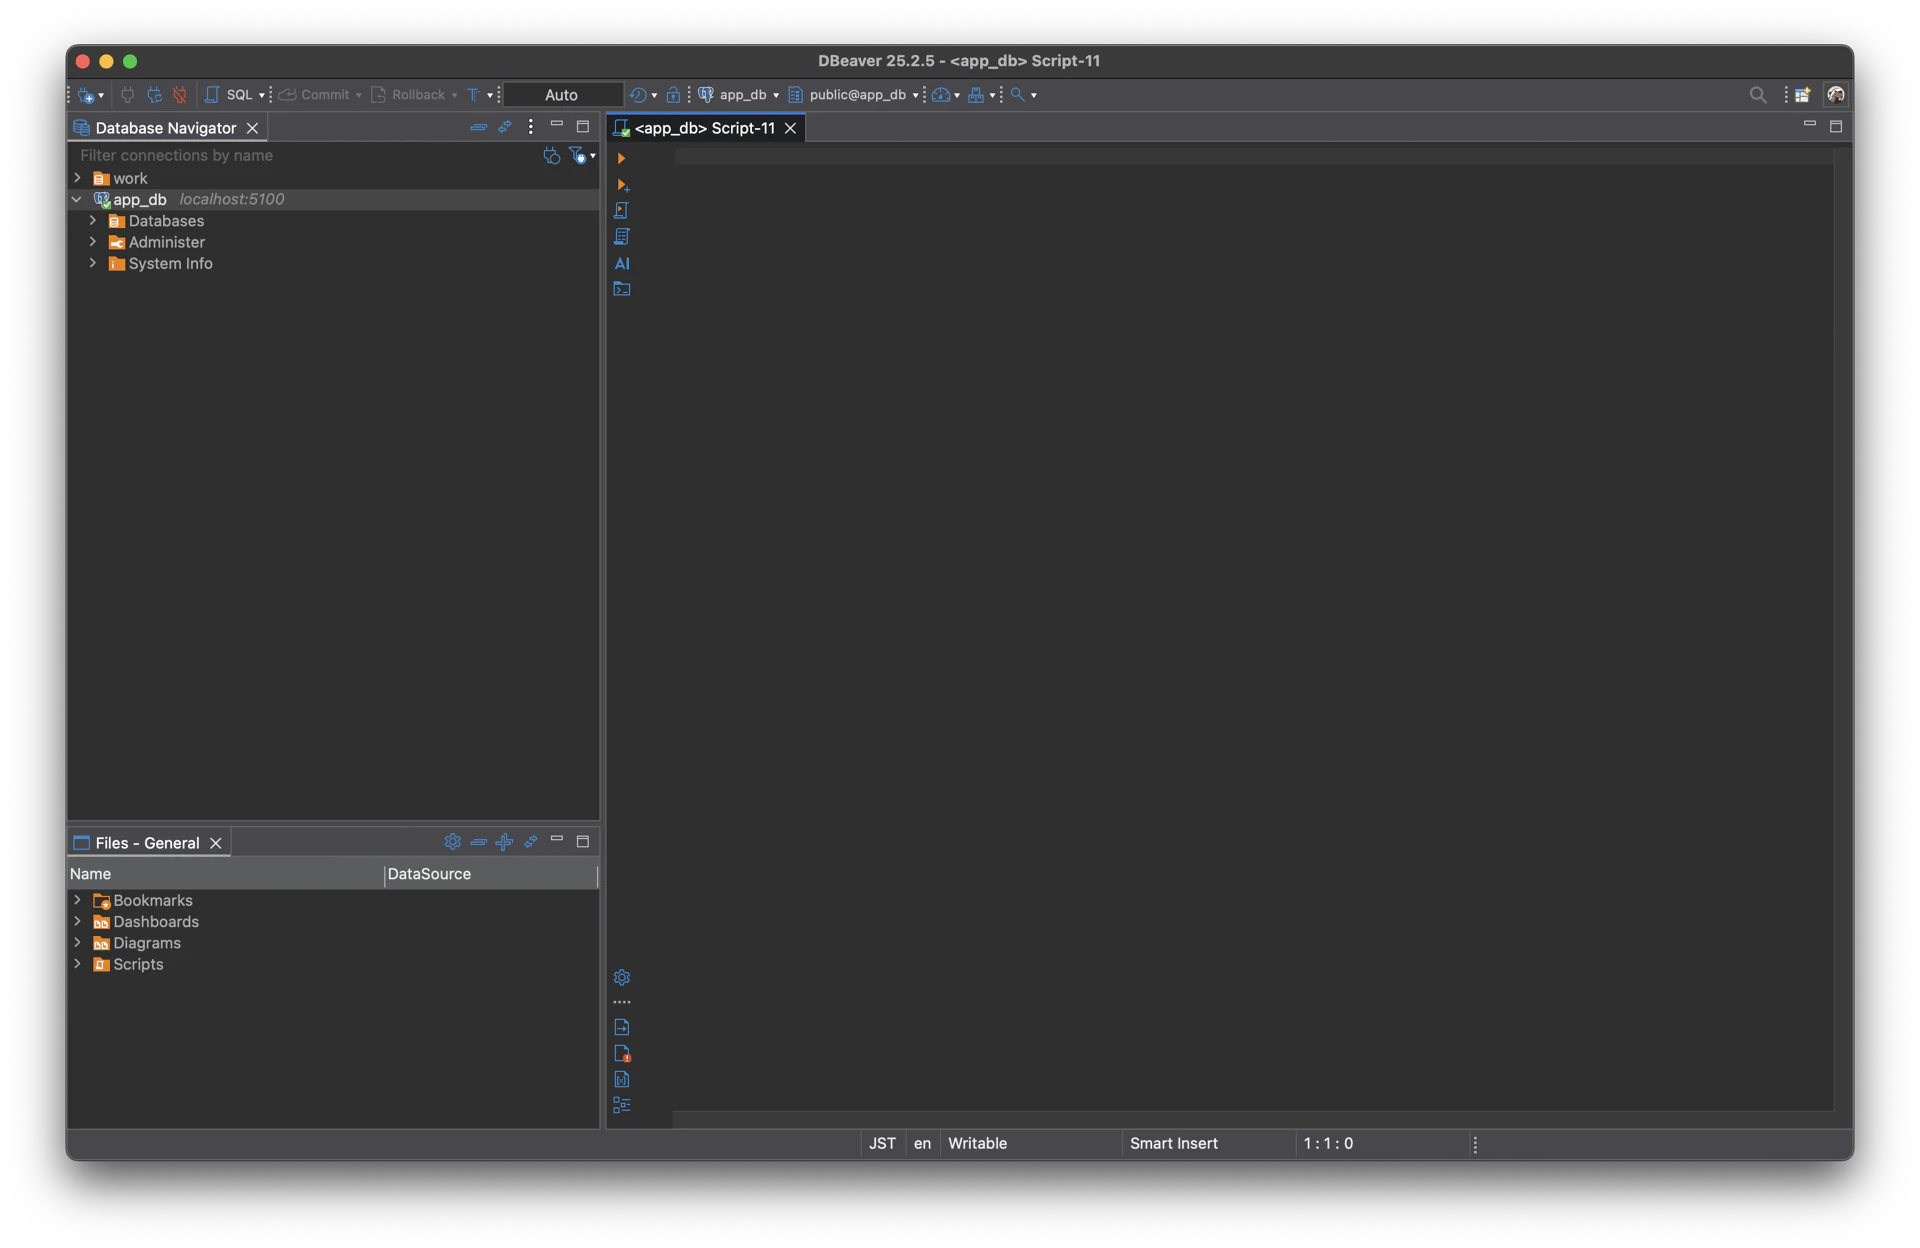Expand the System Info node
The height and width of the screenshot is (1248, 1920).
pos(94,263)
